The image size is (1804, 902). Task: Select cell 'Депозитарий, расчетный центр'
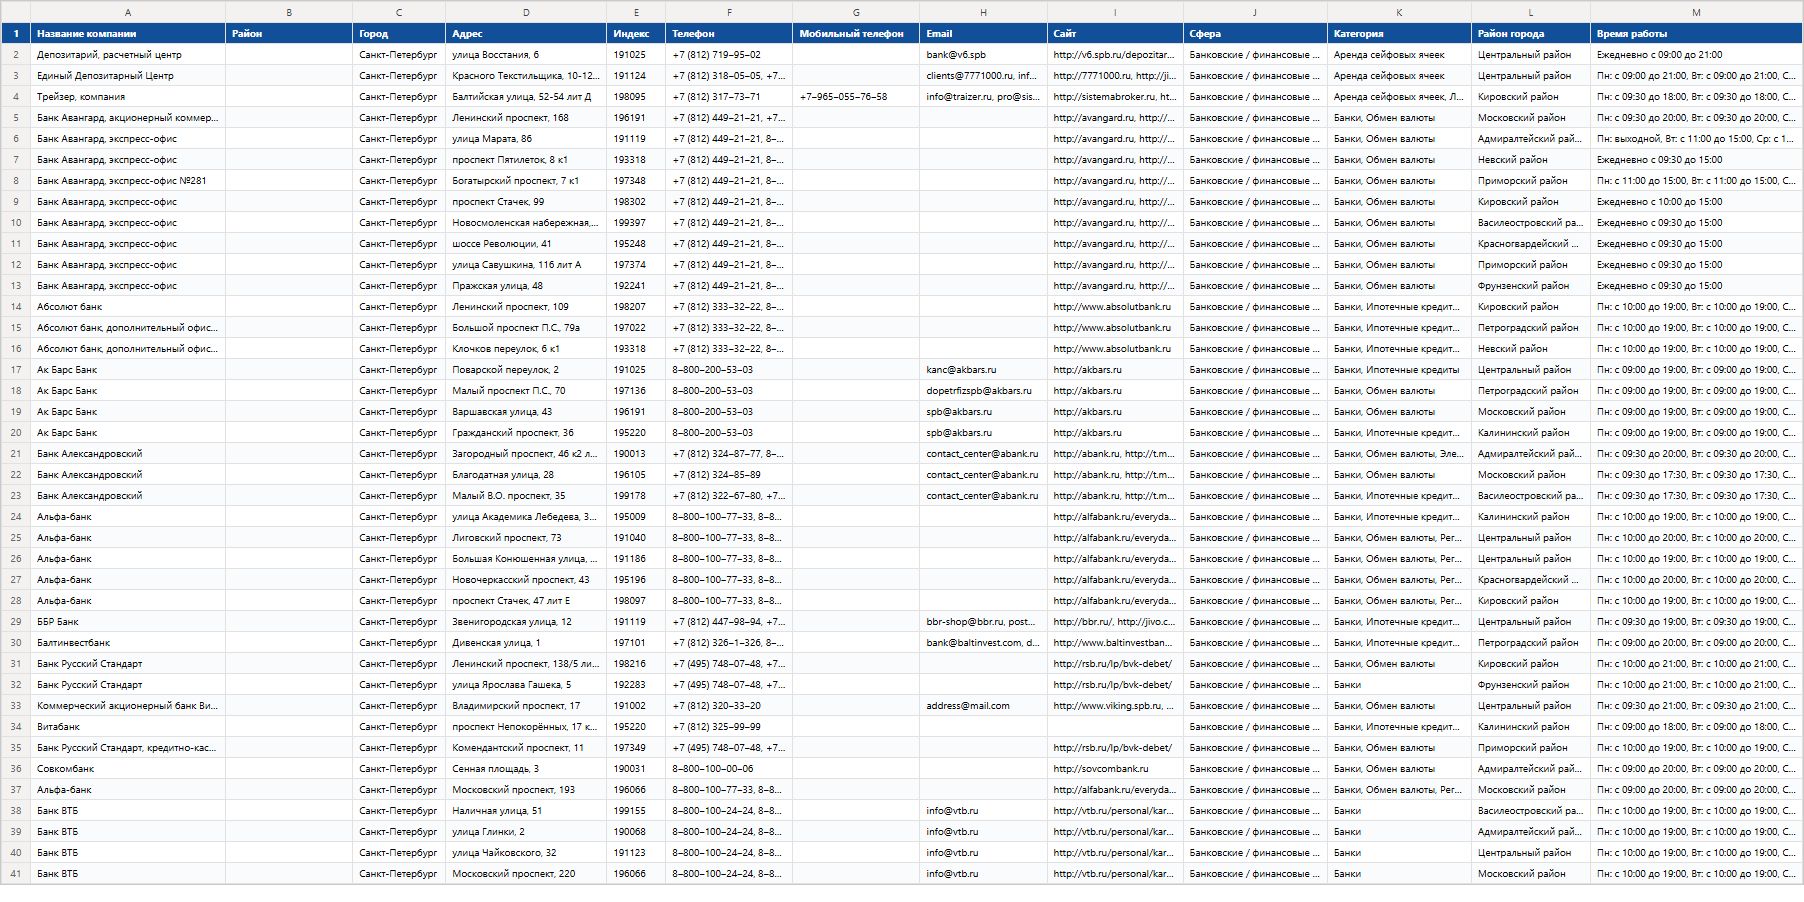pyautogui.click(x=128, y=54)
